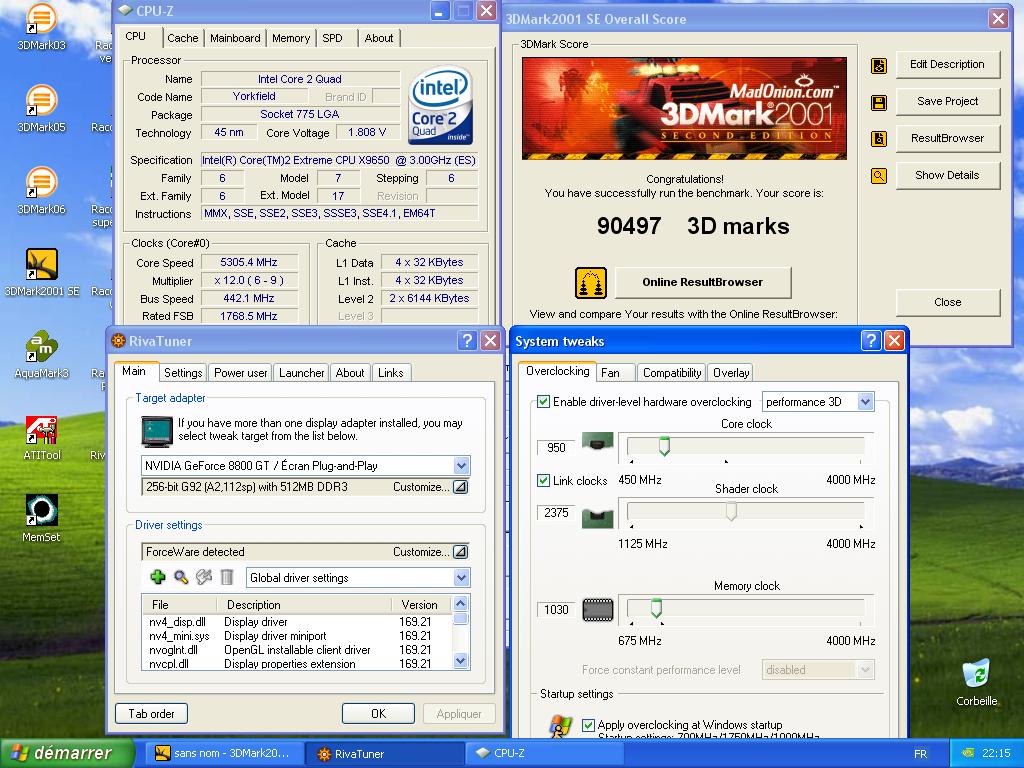The image size is (1024, 768).
Task: Click the monitor icon under Target adapter
Action: 157,430
